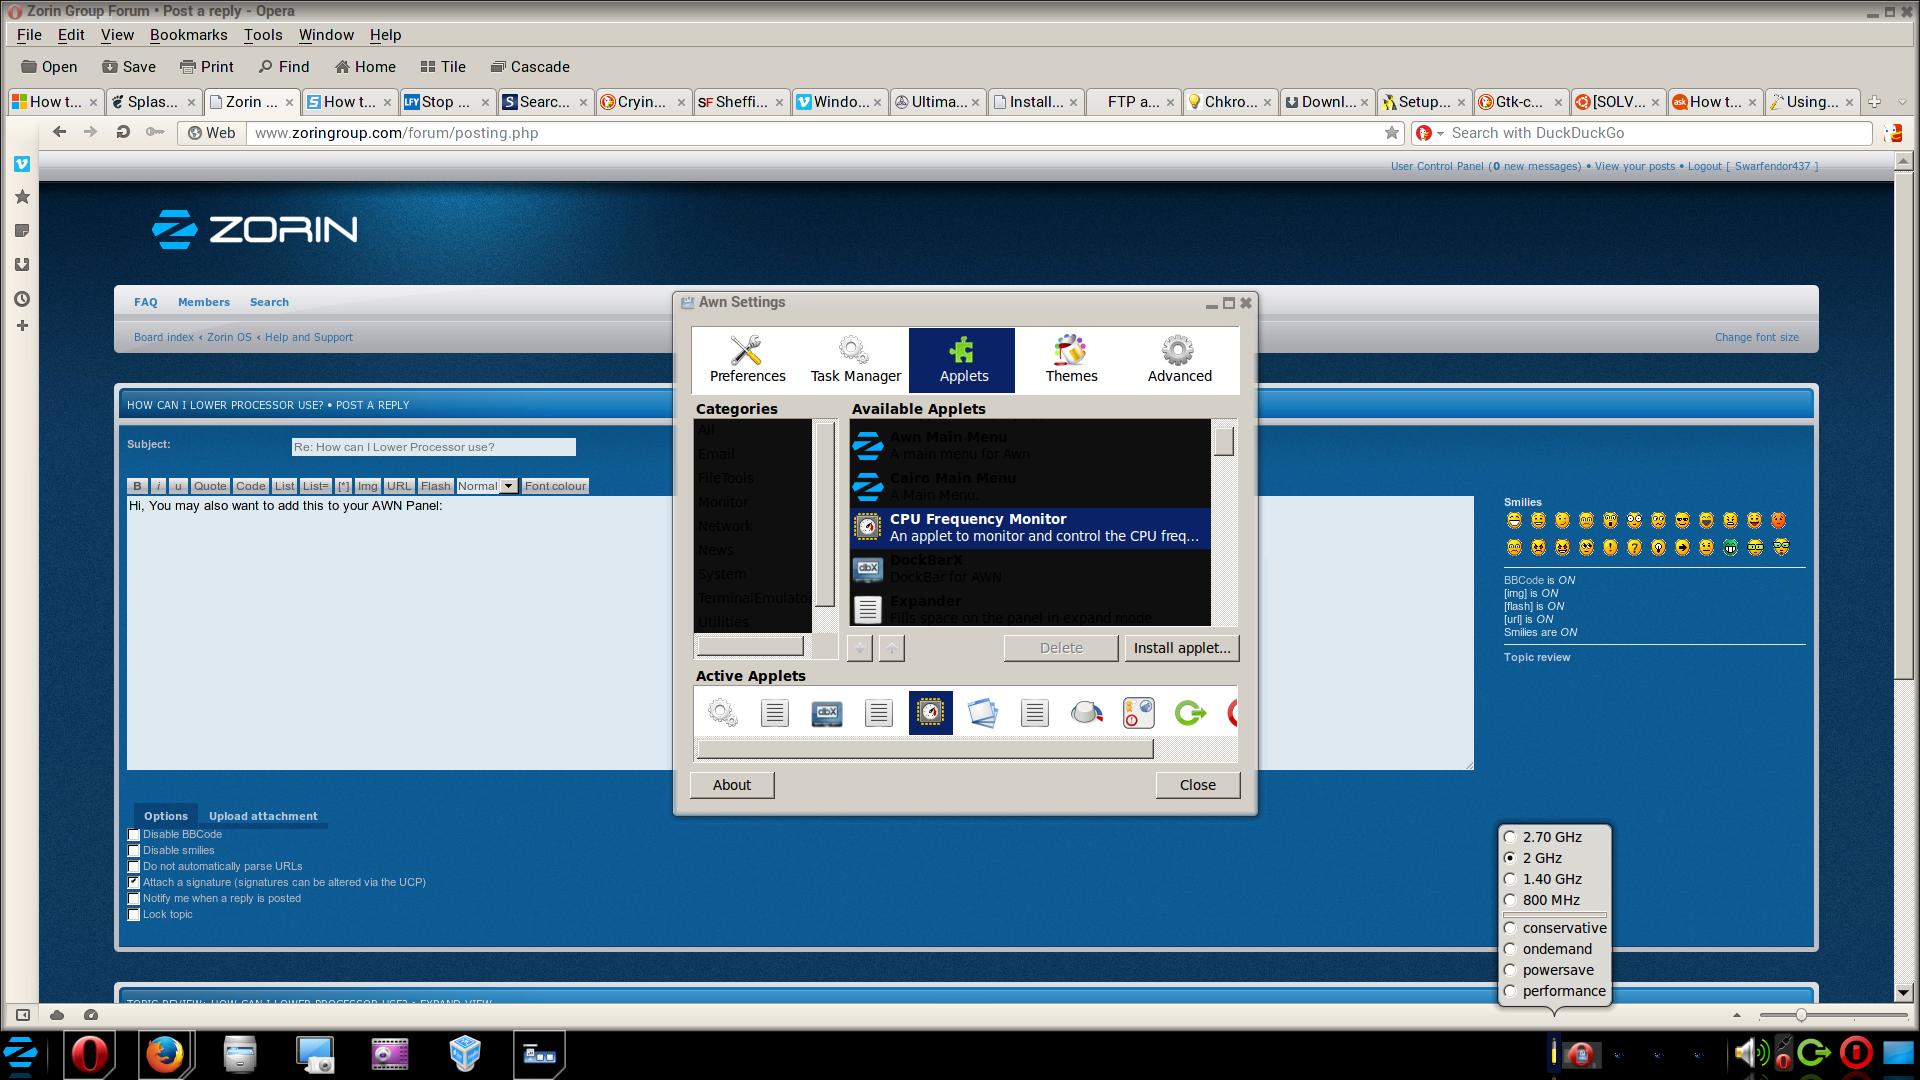This screenshot has height=1080, width=1920.
Task: Enable Notify me when a reply is posted
Action: coord(134,899)
